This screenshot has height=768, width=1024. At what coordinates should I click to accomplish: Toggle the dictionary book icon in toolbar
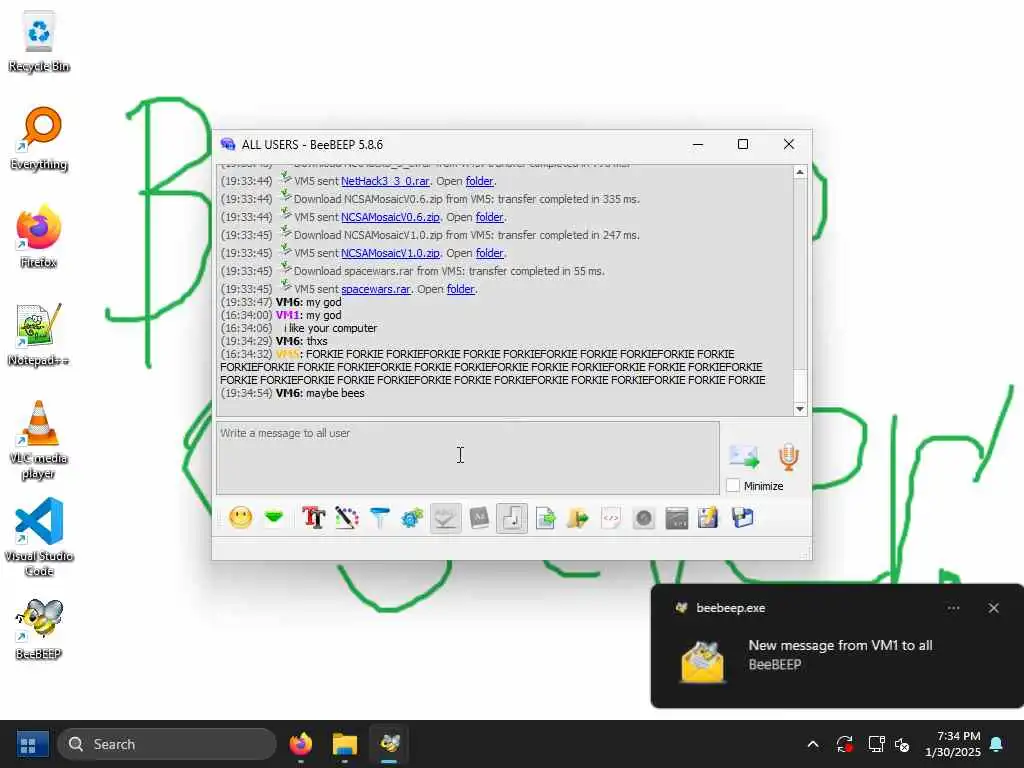(479, 518)
